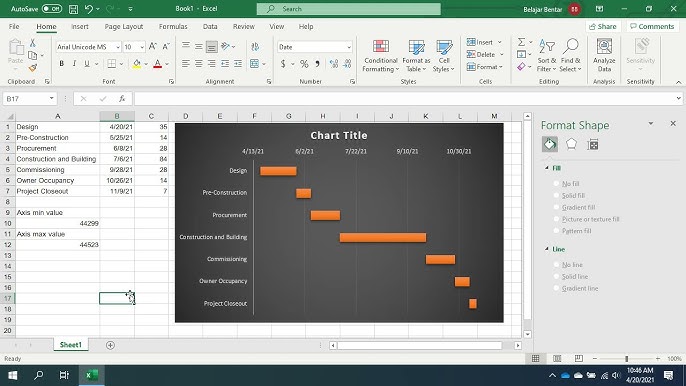Switch to the Data tab
The height and width of the screenshot is (386, 686).
[x=210, y=27]
